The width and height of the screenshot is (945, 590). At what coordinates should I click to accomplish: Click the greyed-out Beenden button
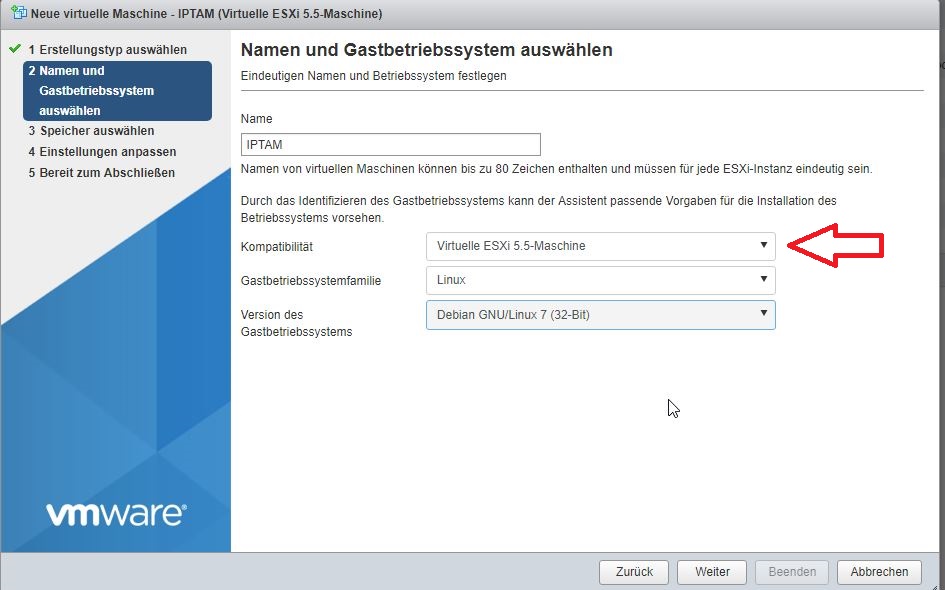point(792,572)
